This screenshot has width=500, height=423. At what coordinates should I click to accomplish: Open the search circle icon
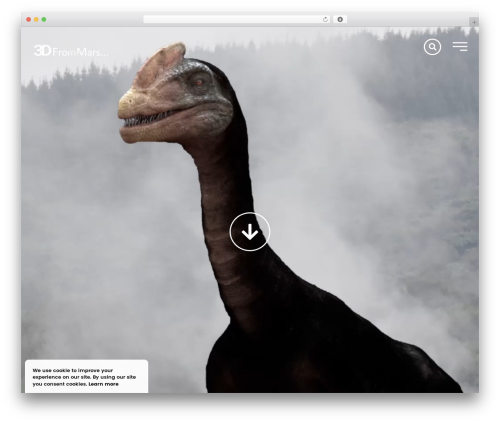tap(432, 47)
